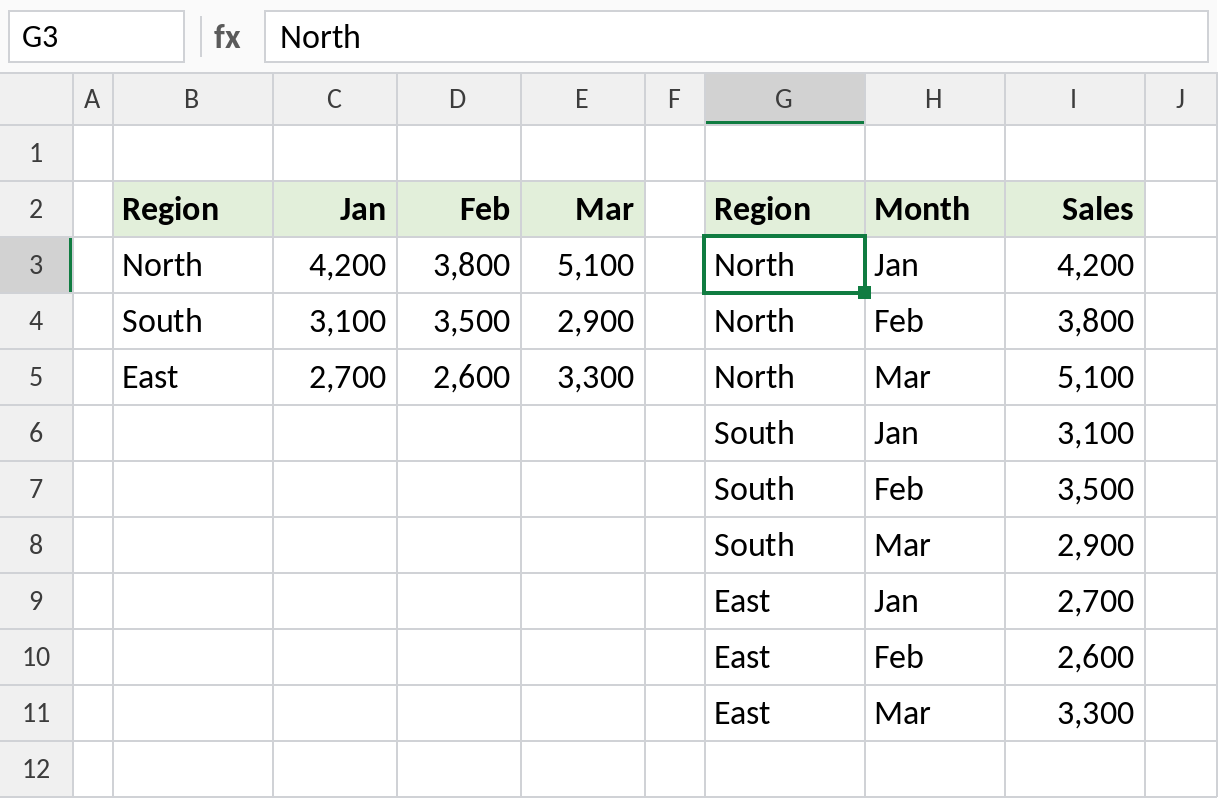Click the fill handle of selected cell G3

pyautogui.click(x=865, y=293)
